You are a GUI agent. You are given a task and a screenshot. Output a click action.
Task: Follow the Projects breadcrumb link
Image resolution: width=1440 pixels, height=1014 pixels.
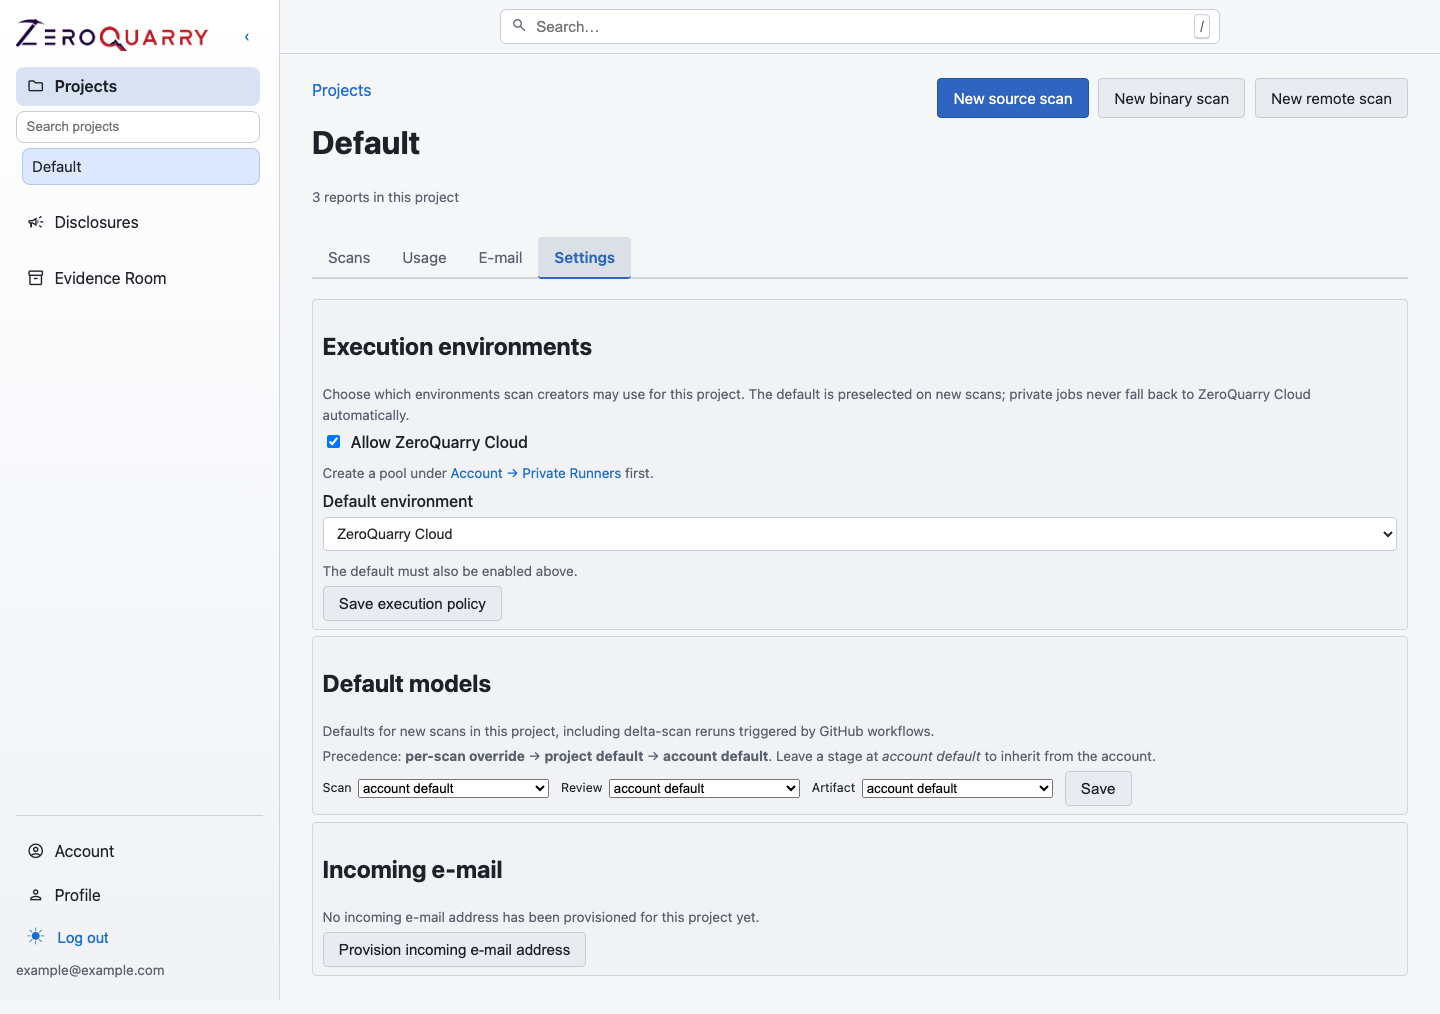pos(342,90)
